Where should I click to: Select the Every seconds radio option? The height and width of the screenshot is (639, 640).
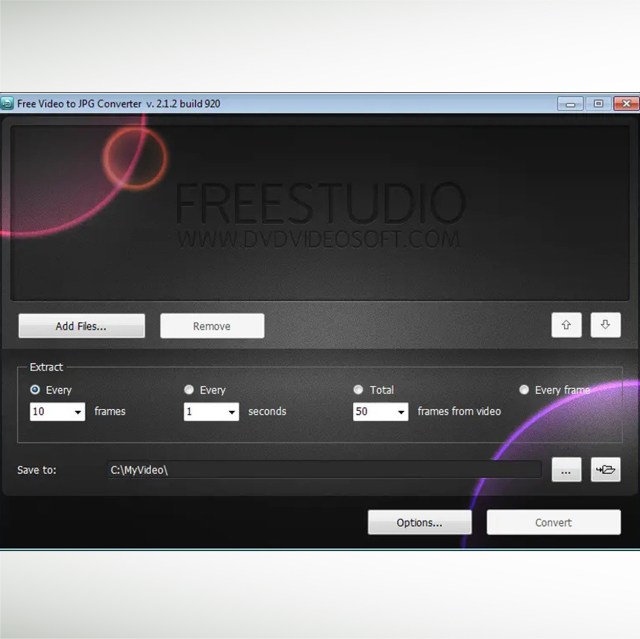189,390
